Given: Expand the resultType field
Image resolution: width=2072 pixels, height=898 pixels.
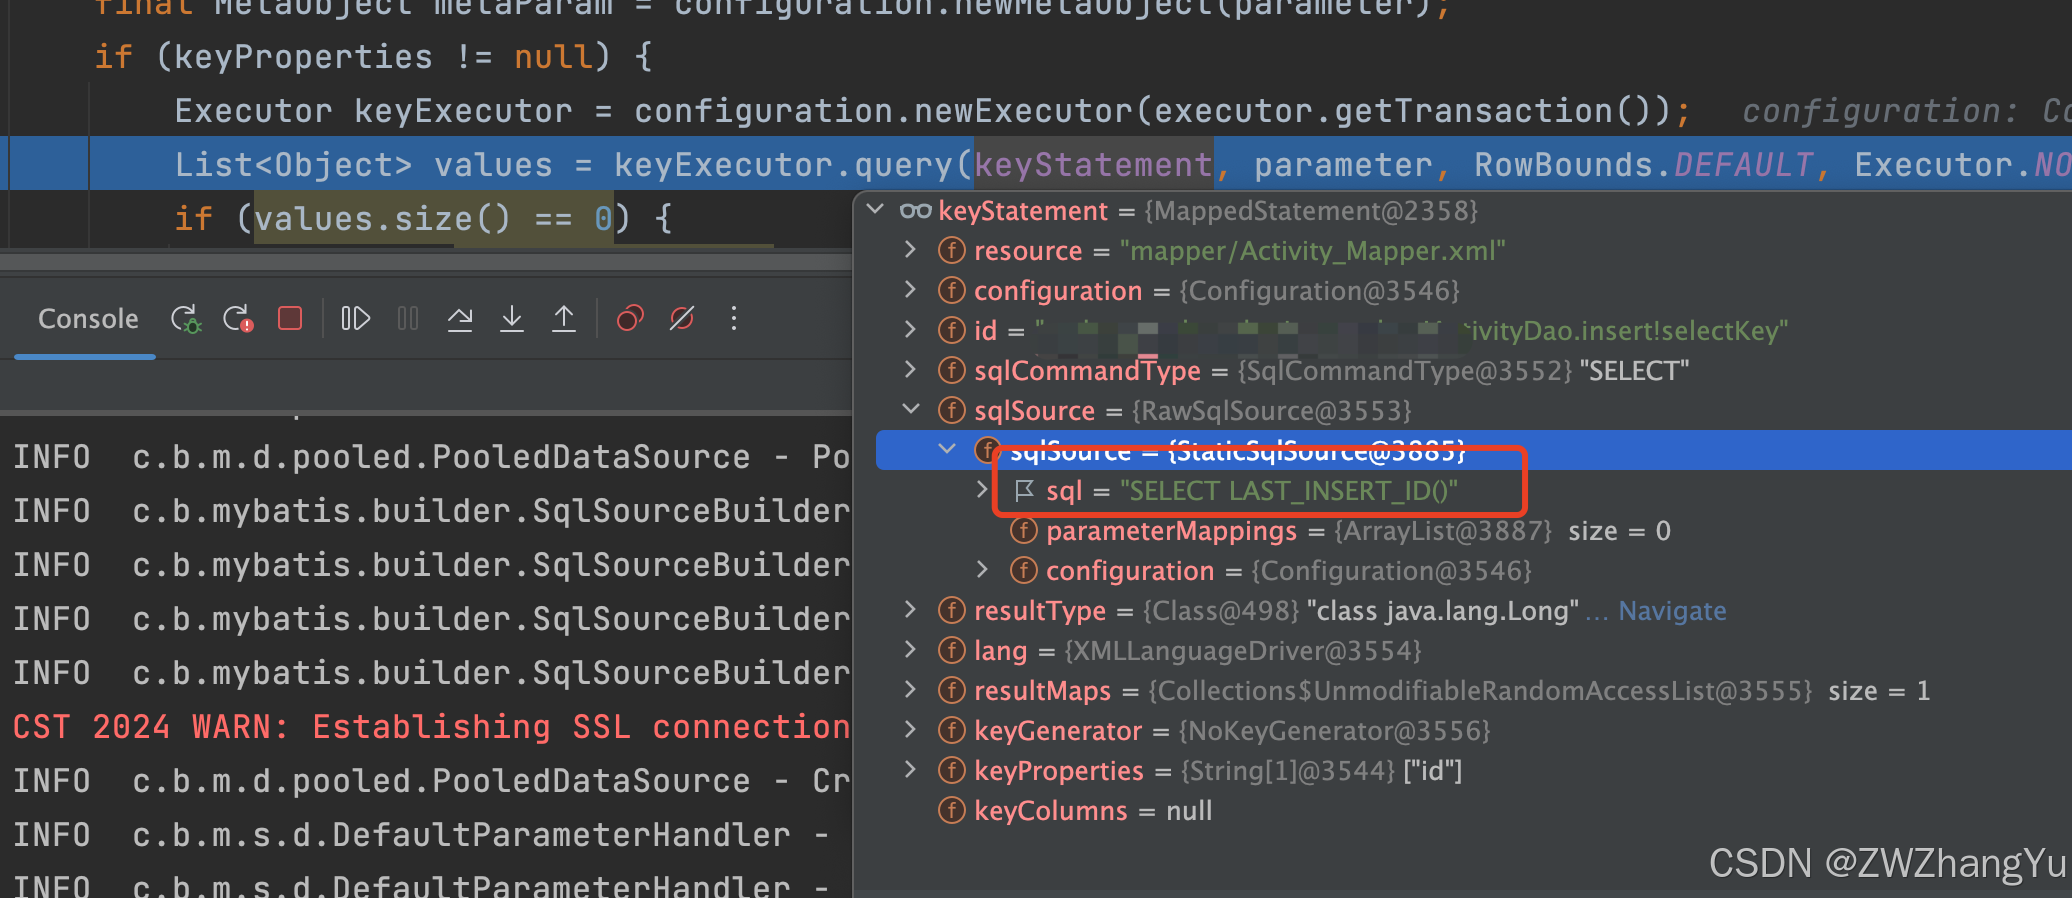Looking at the screenshot, I should (910, 609).
